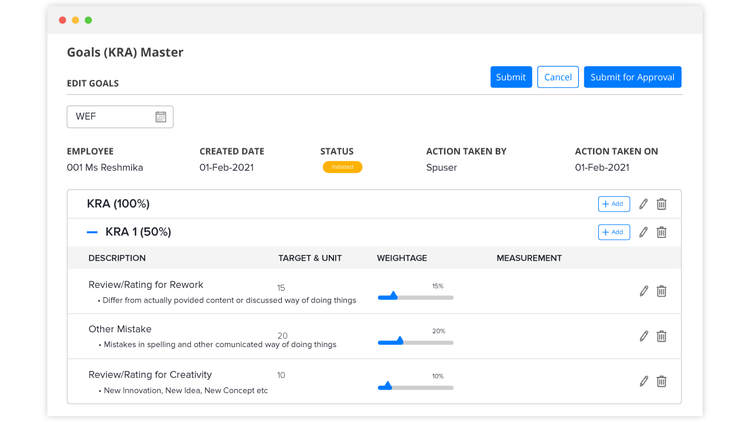Collapse the KRA 1 (50%) section
The height and width of the screenshot is (422, 750).
(92, 232)
